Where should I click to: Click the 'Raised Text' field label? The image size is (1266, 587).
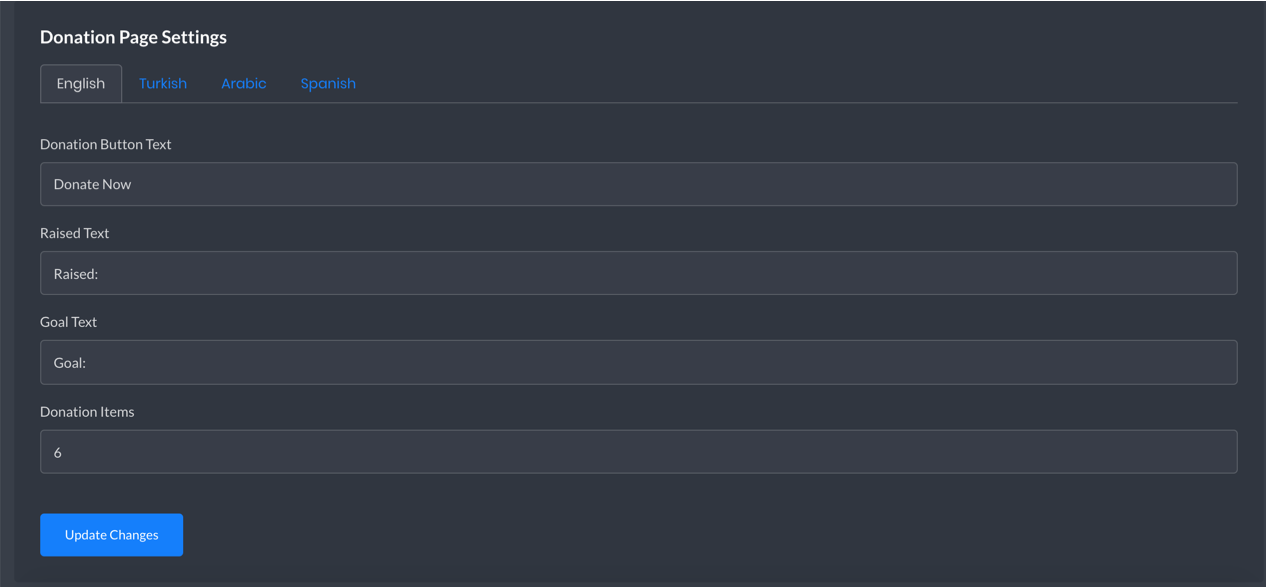pos(75,233)
